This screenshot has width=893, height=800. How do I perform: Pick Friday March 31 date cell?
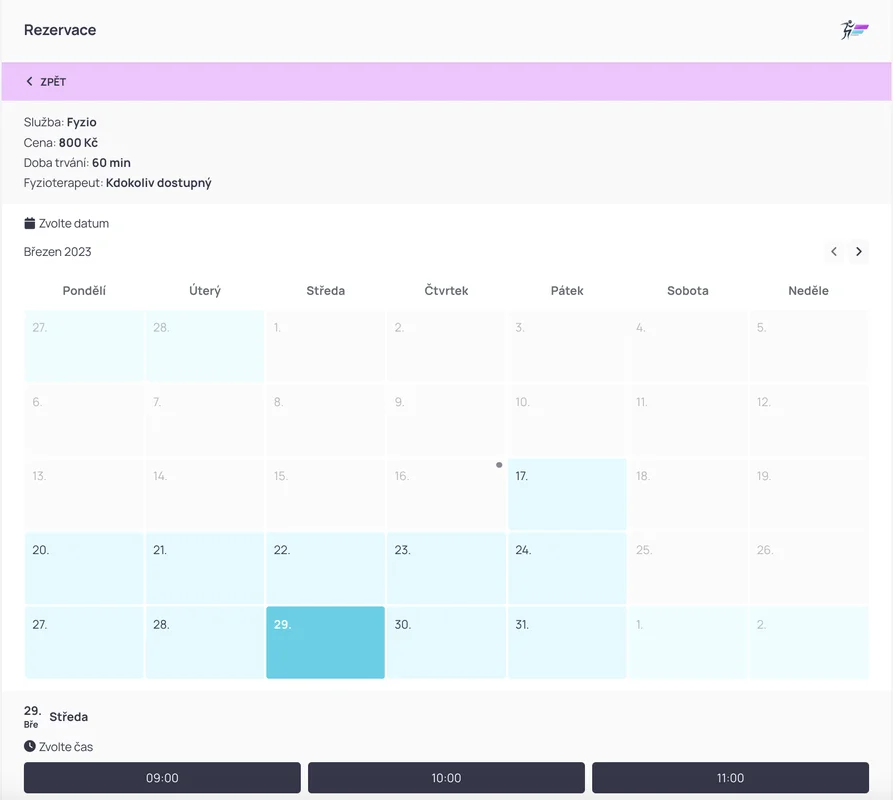pyautogui.click(x=567, y=642)
